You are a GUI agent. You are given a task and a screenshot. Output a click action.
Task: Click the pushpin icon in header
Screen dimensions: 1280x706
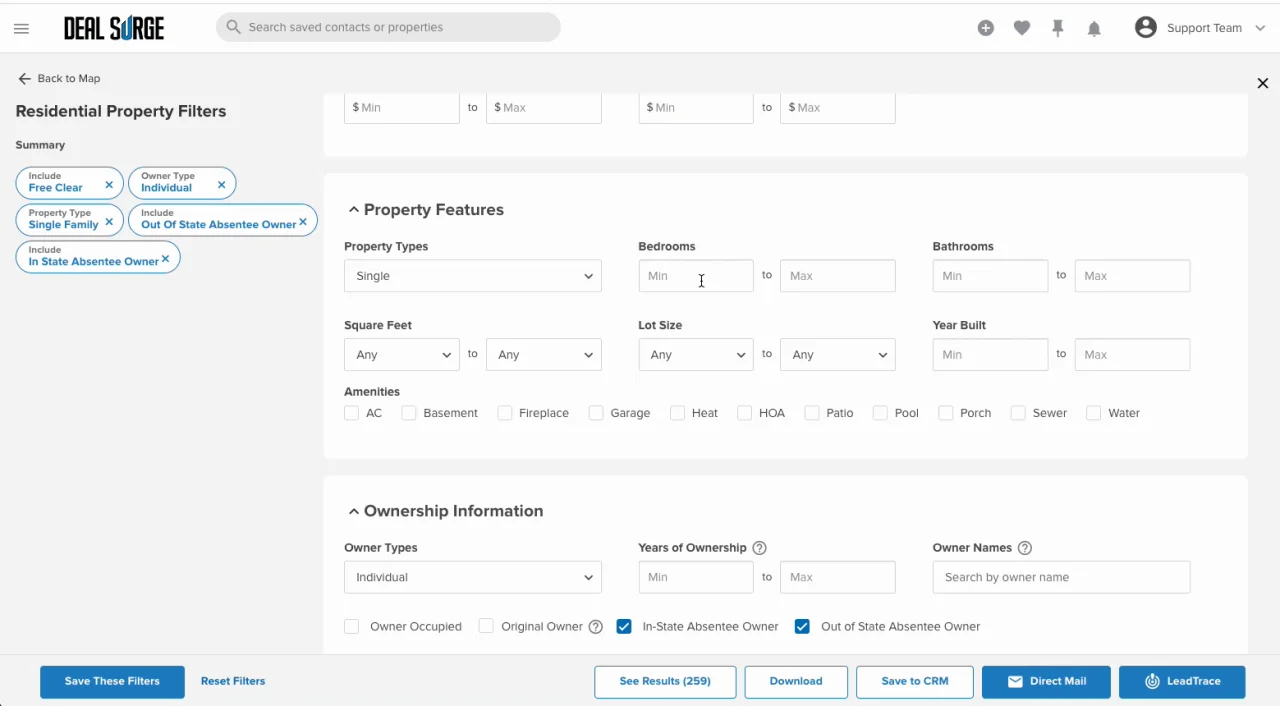pyautogui.click(x=1058, y=28)
